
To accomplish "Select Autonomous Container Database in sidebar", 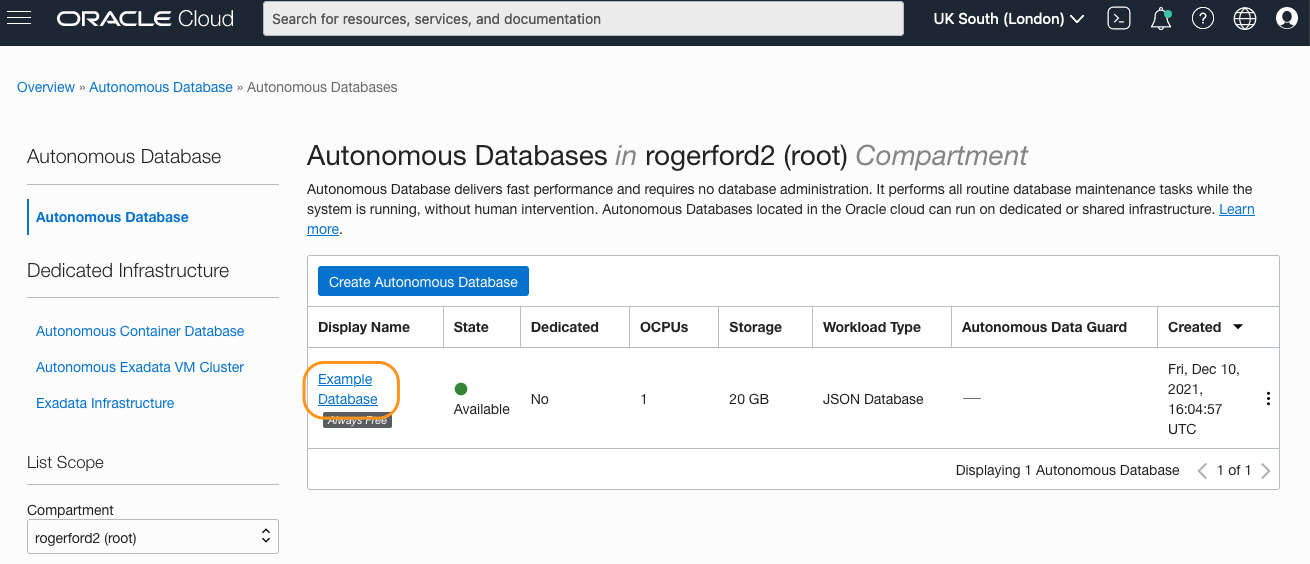I will click(140, 331).
